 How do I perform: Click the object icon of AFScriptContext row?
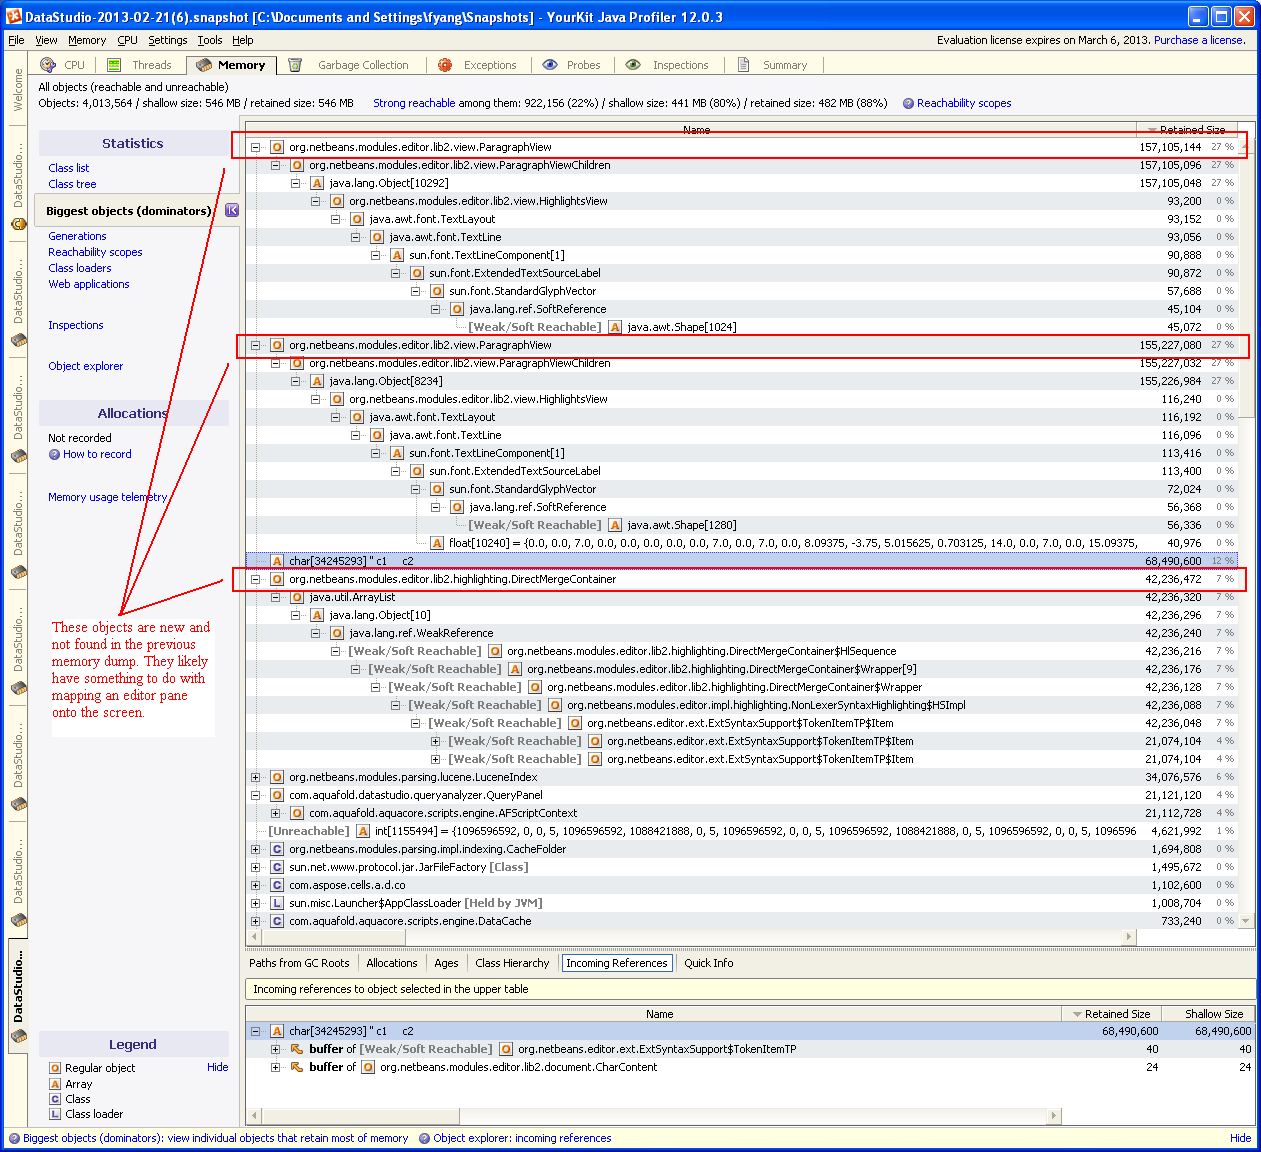point(297,813)
